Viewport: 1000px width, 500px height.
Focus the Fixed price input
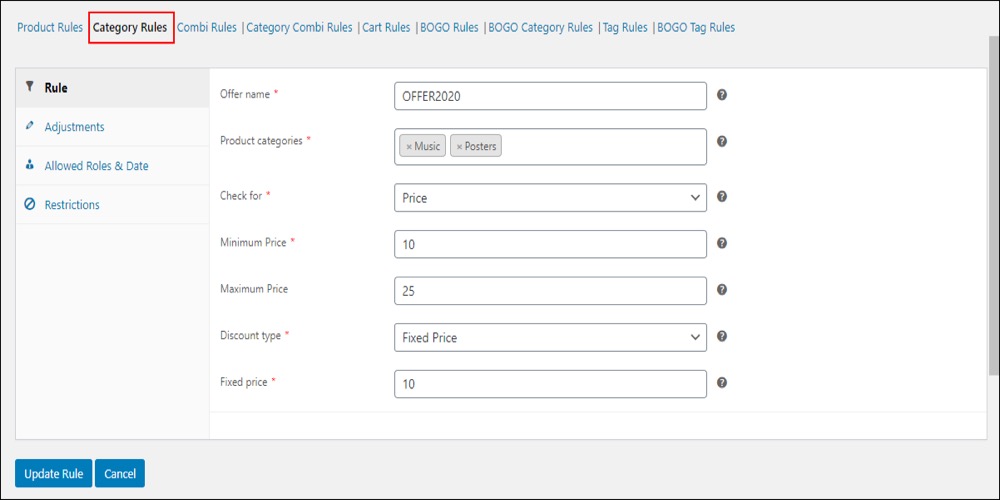pyautogui.click(x=550, y=384)
